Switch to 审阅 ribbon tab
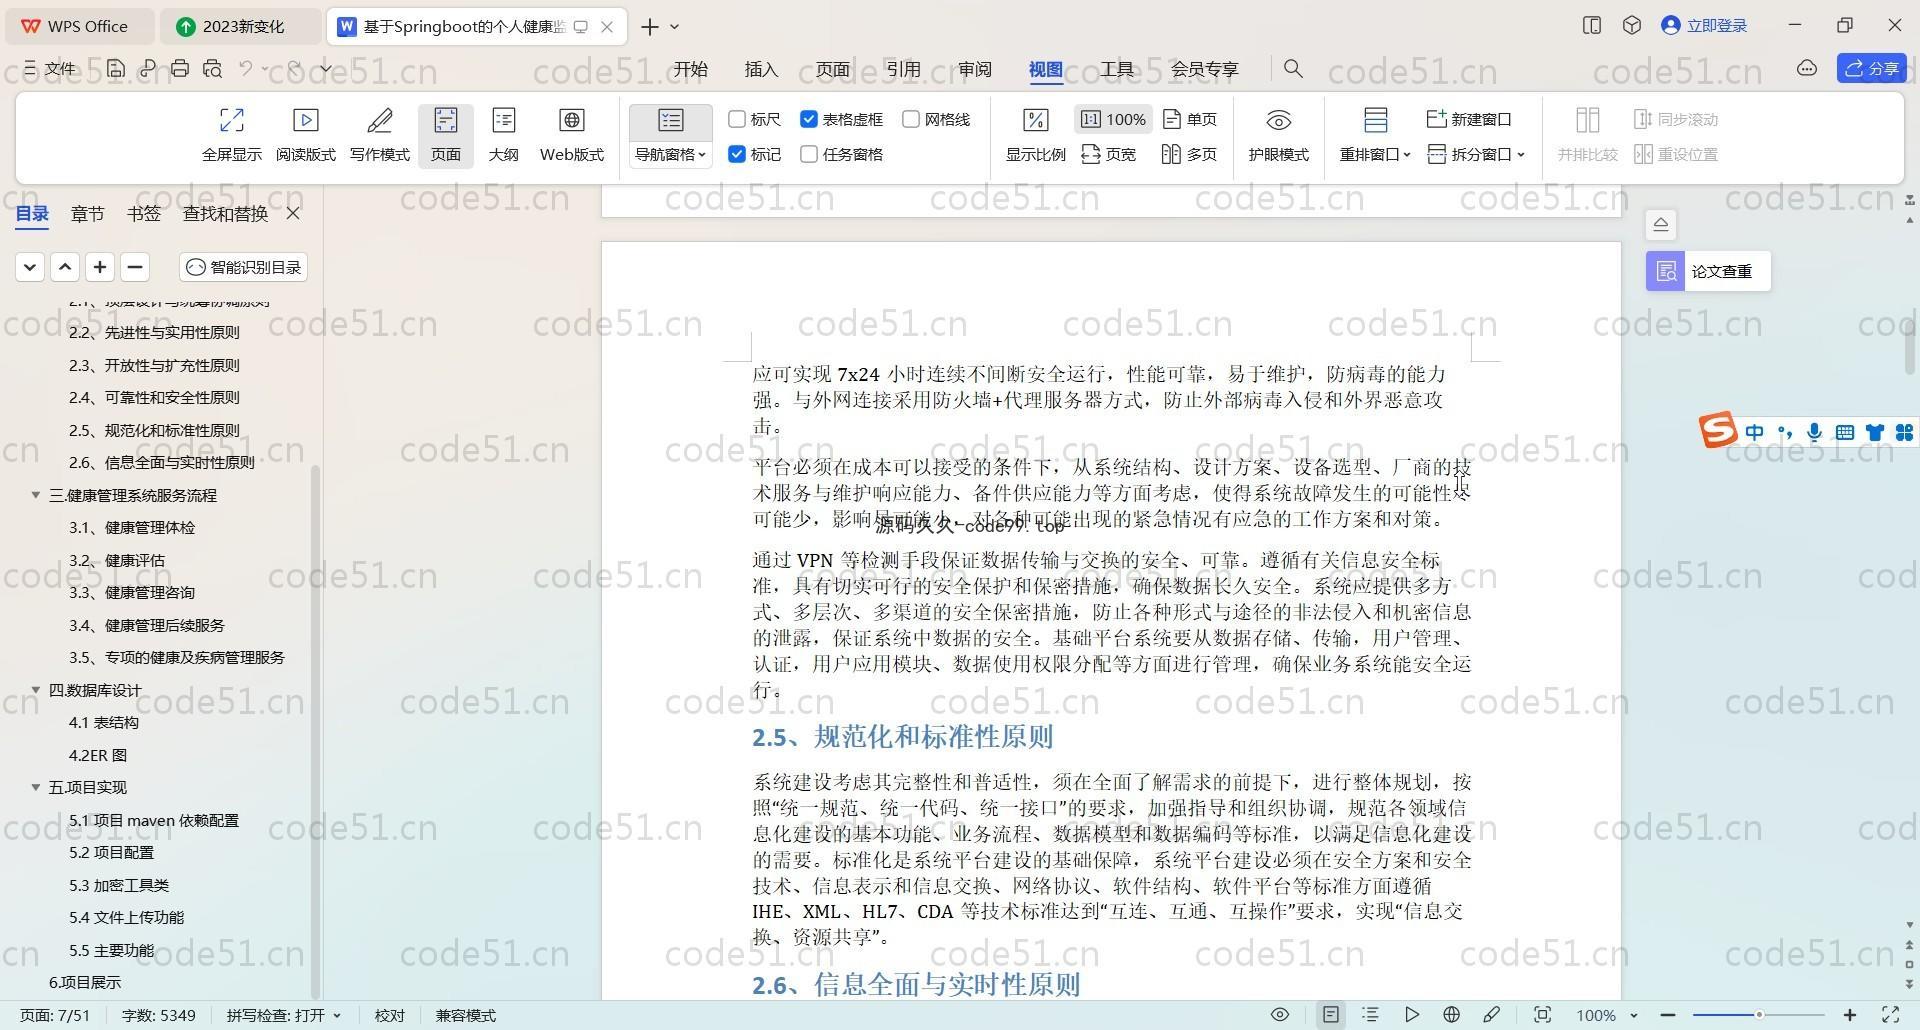 (x=974, y=69)
